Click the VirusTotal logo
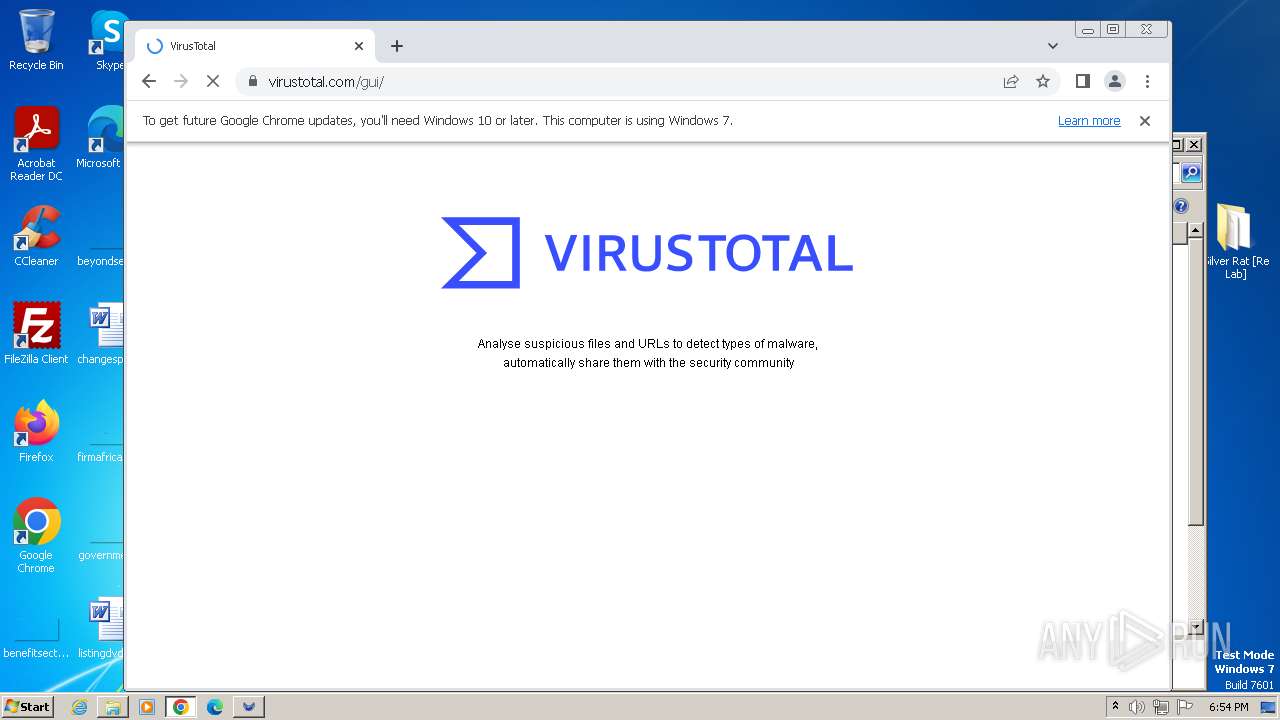1280x720 pixels. pyautogui.click(x=647, y=253)
